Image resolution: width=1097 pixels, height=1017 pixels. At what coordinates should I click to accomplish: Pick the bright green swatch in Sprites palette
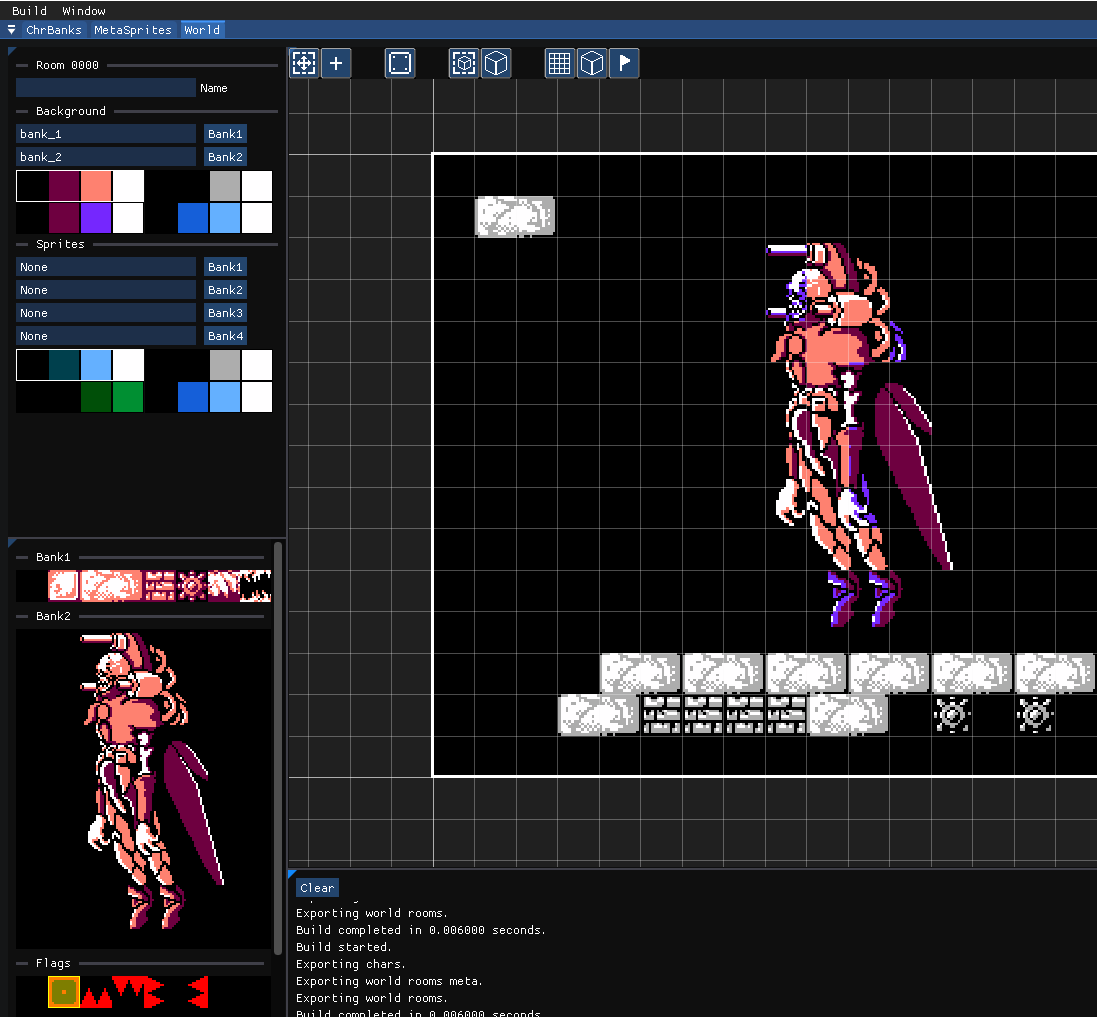tap(128, 397)
